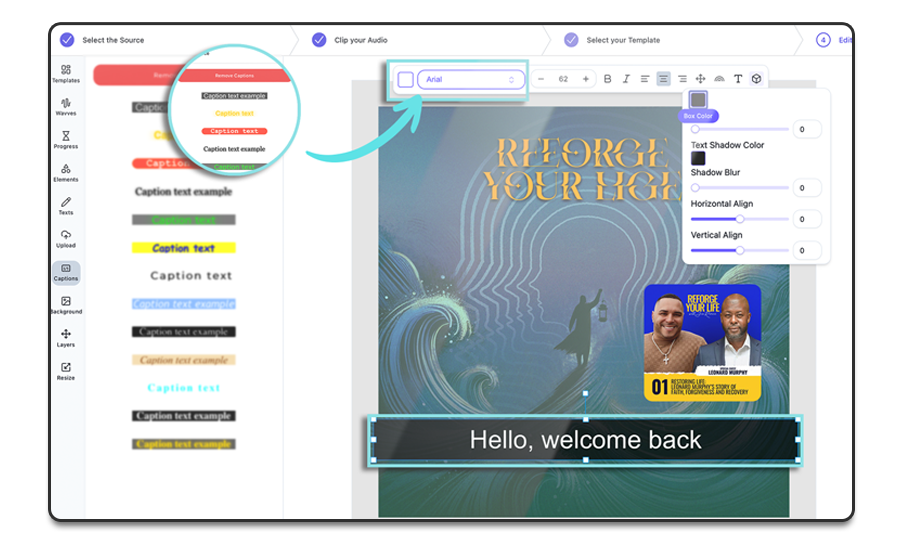
Task: Open the Templates panel in sidebar
Action: click(x=66, y=73)
